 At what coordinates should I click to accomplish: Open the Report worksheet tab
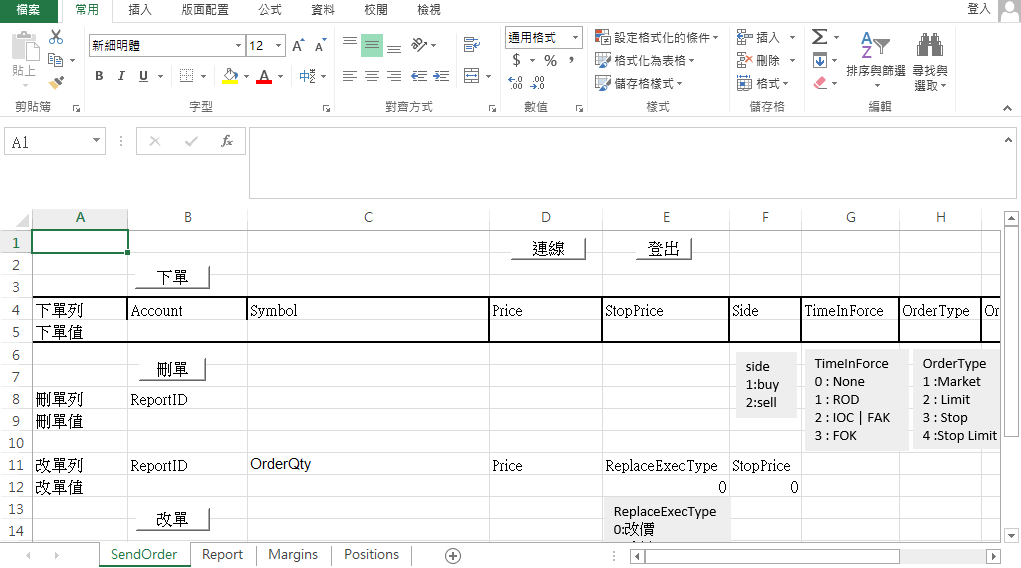point(222,555)
